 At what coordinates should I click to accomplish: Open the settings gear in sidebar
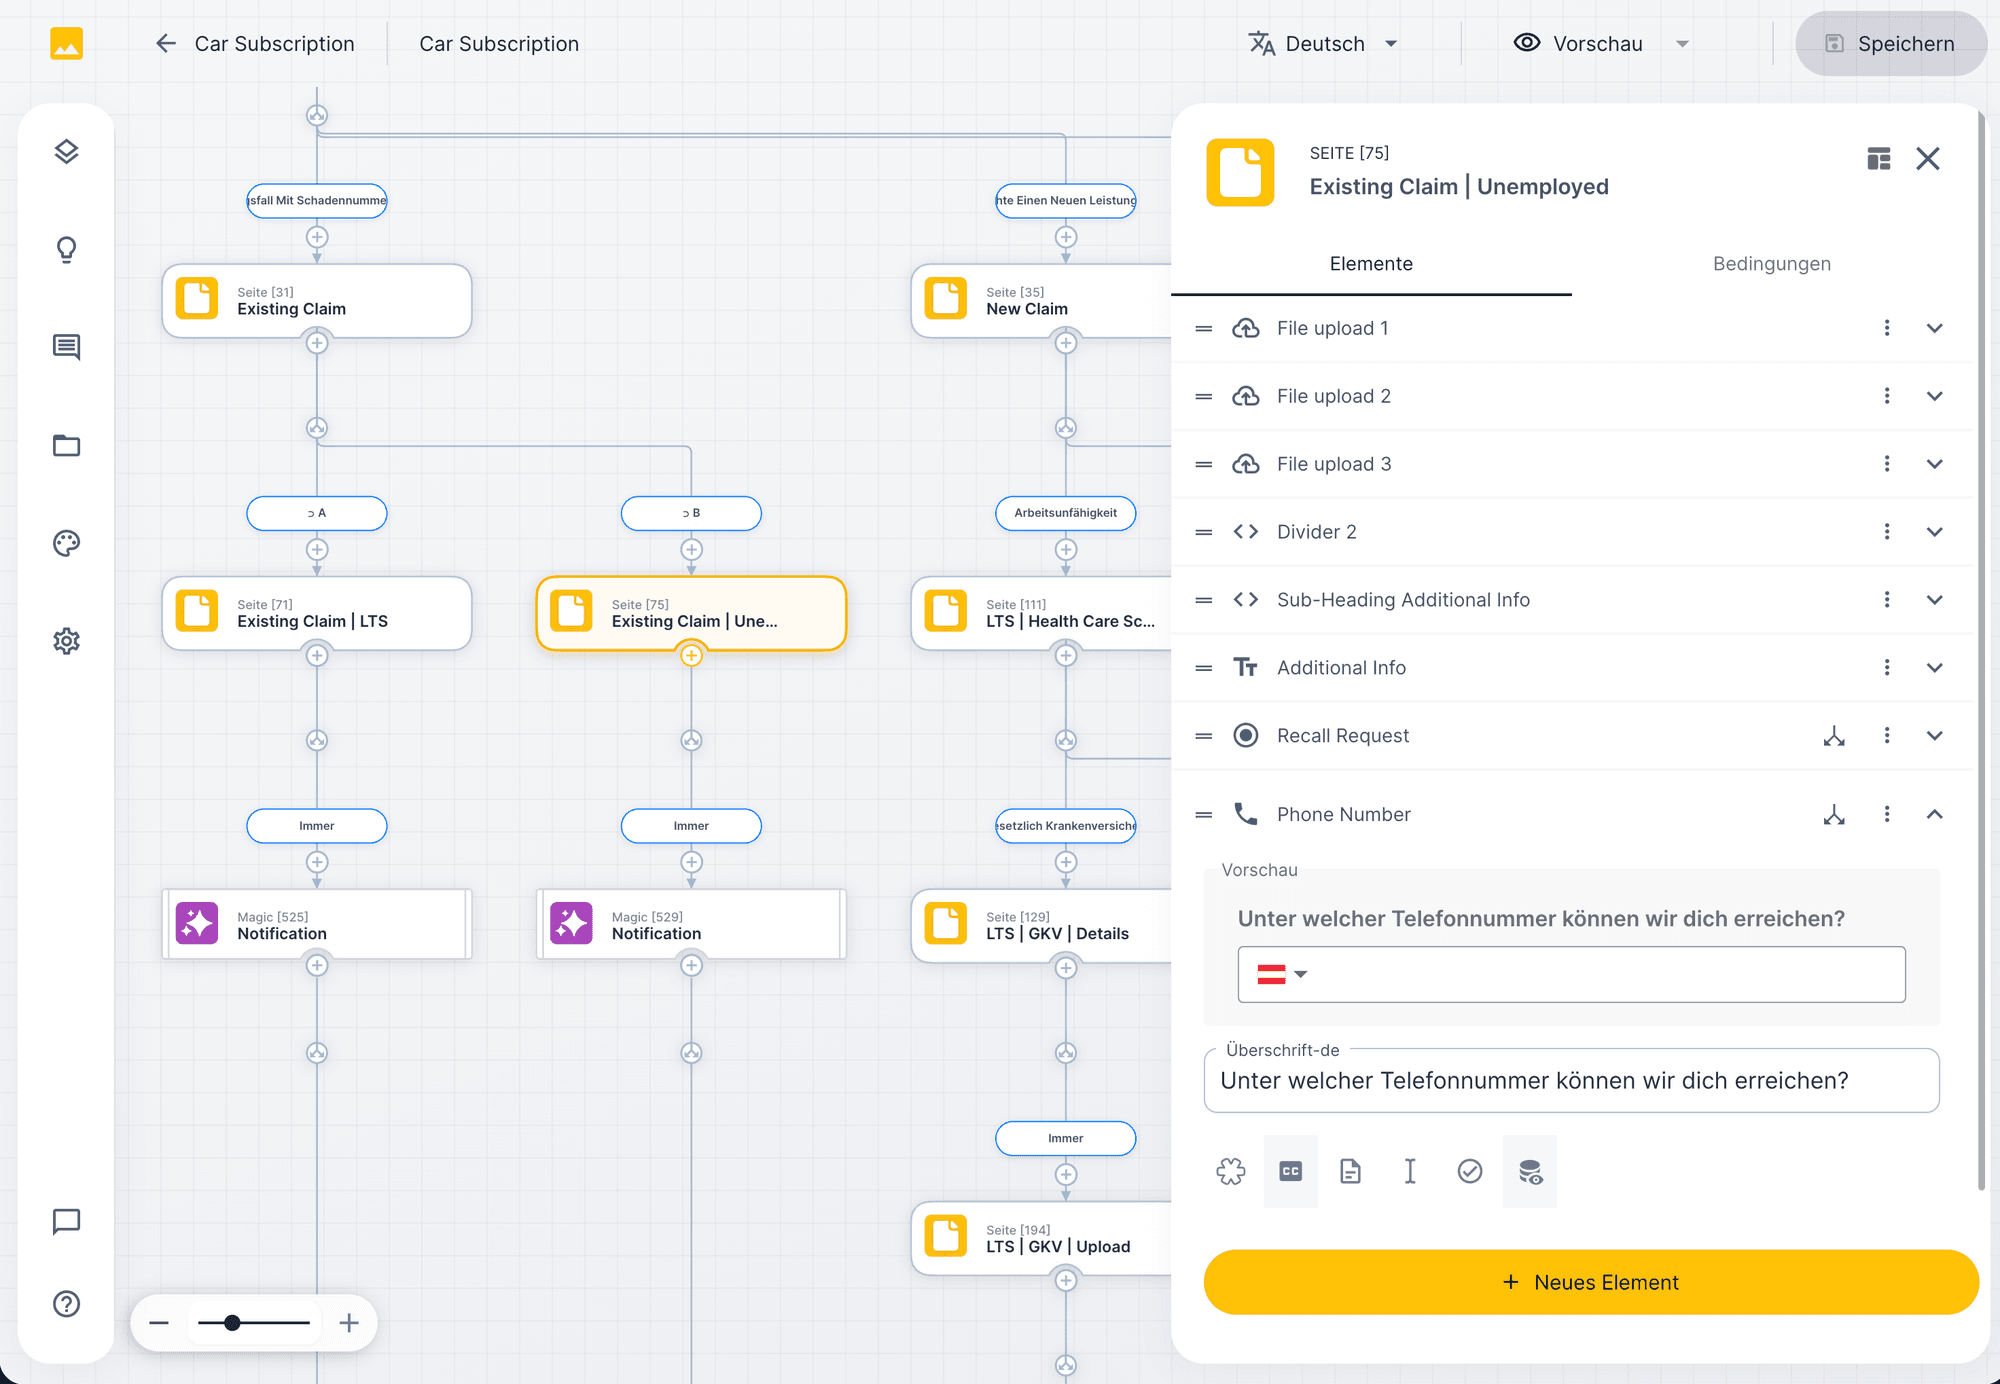(66, 641)
